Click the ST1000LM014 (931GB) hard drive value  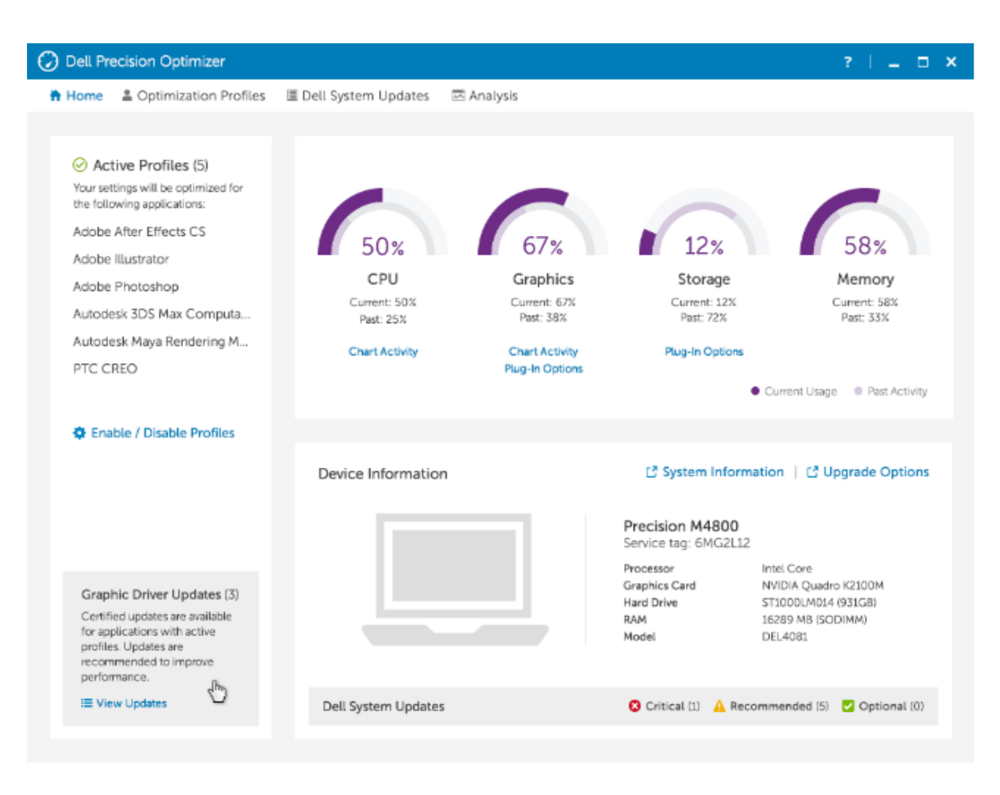(x=819, y=602)
